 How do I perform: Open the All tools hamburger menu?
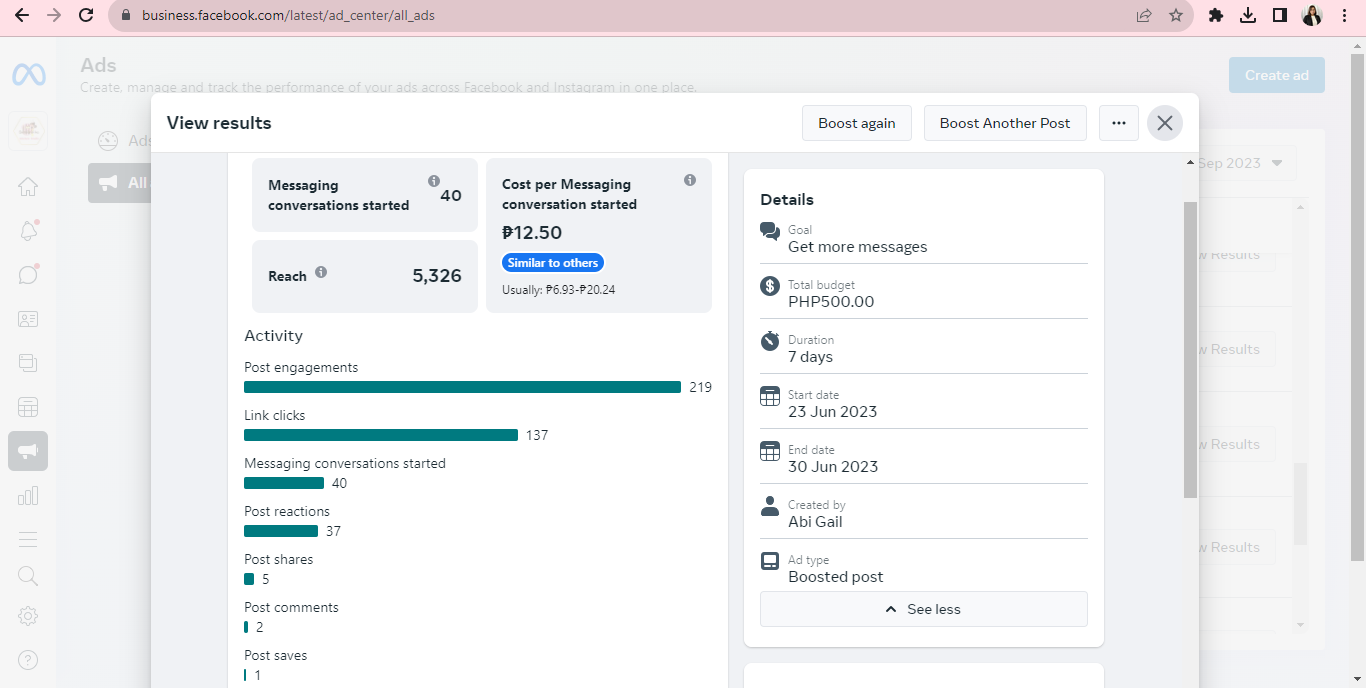[28, 539]
